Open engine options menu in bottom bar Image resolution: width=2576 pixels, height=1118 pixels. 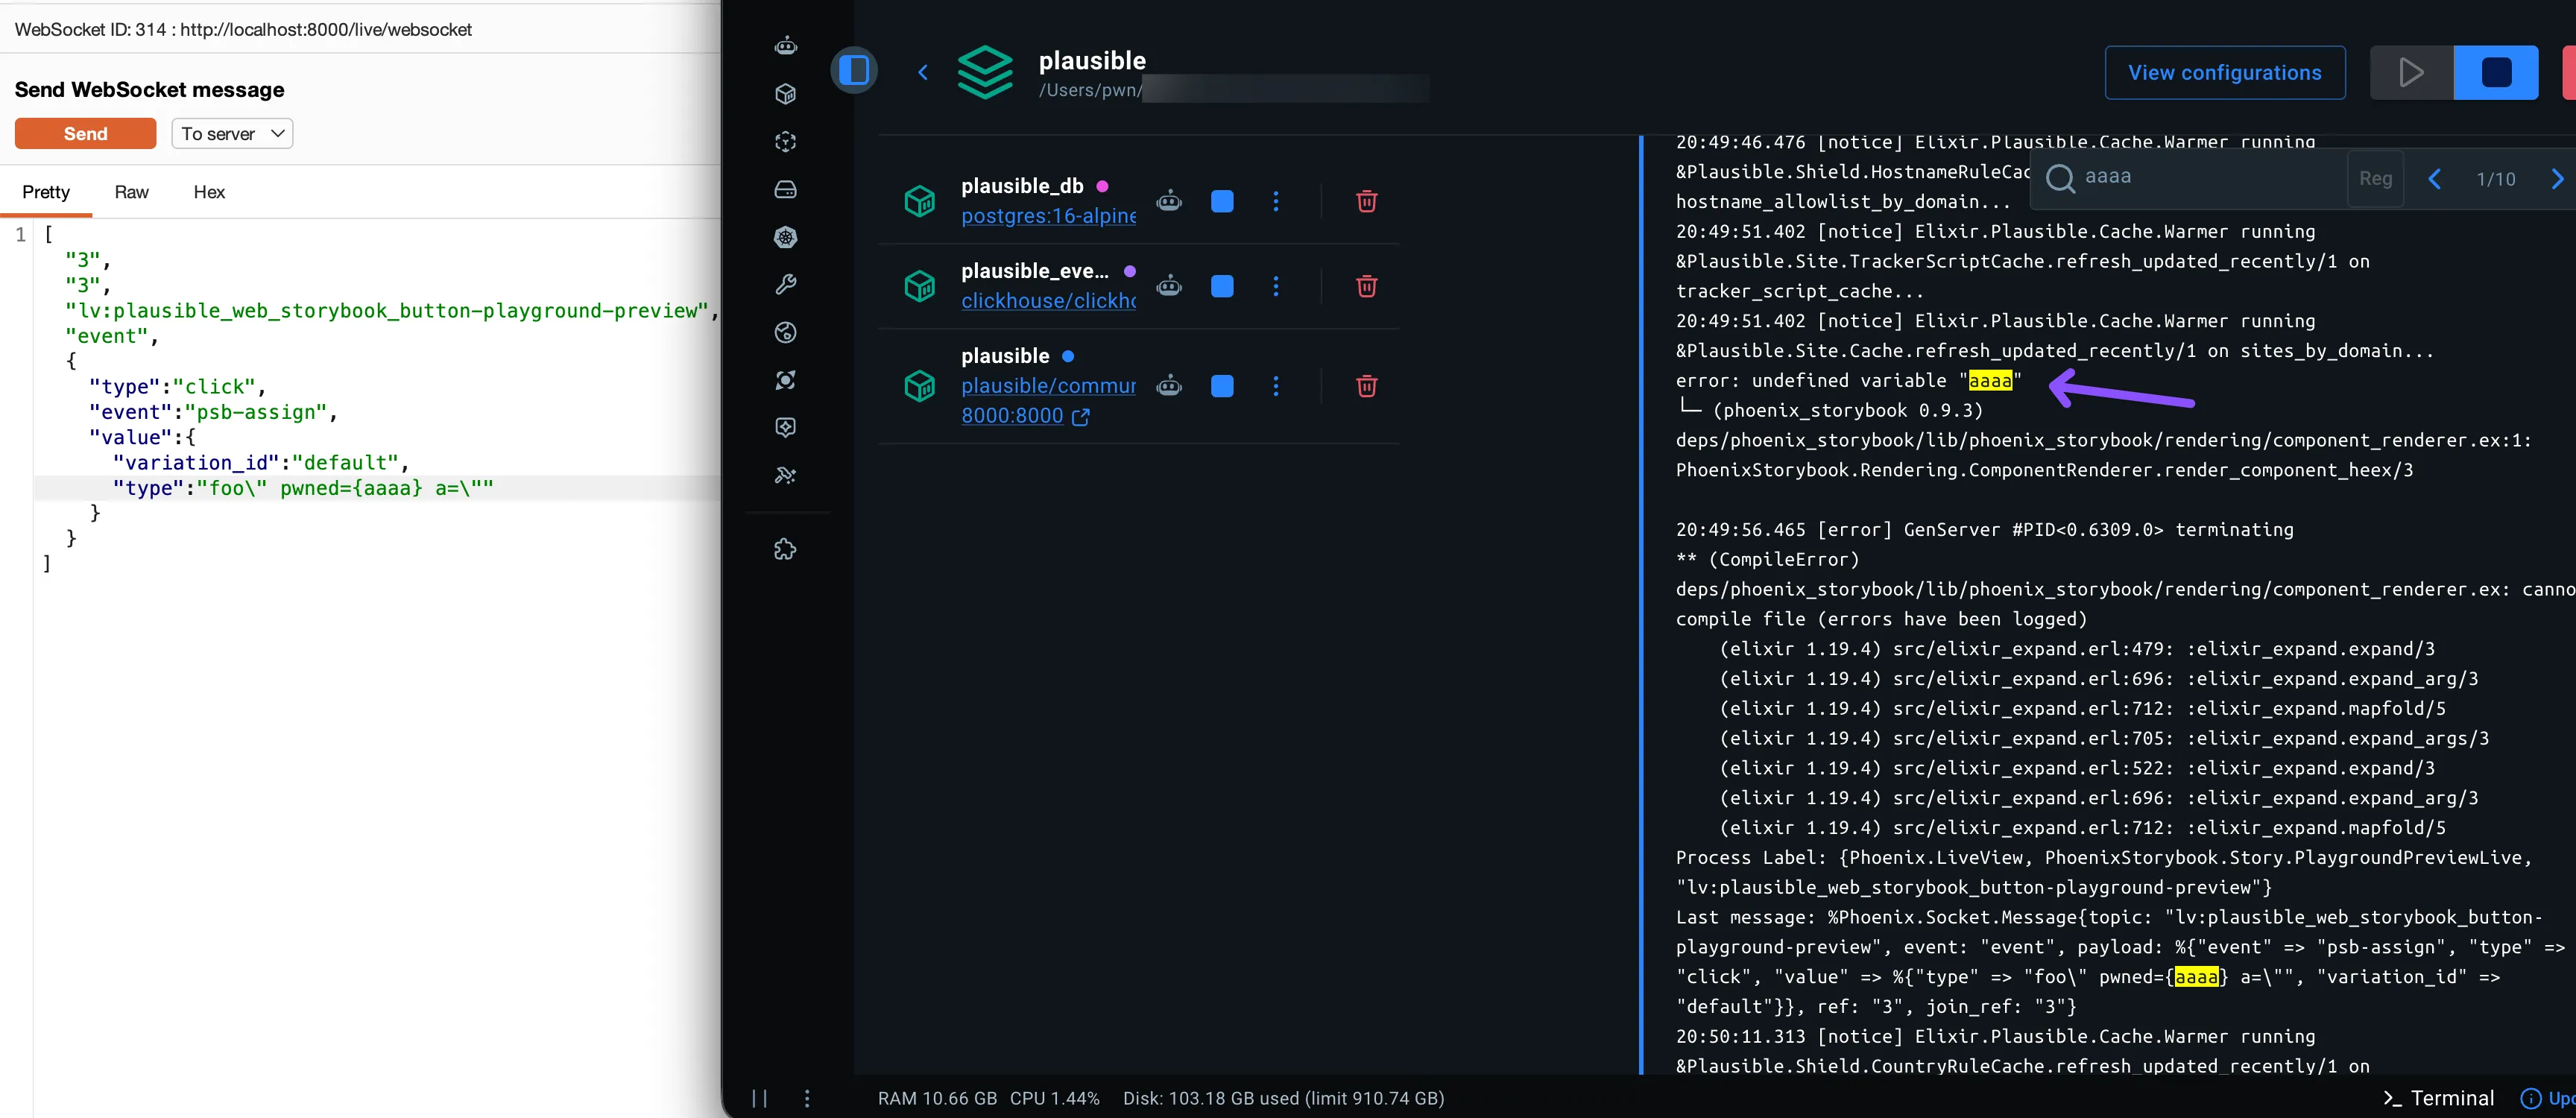pos(807,1098)
